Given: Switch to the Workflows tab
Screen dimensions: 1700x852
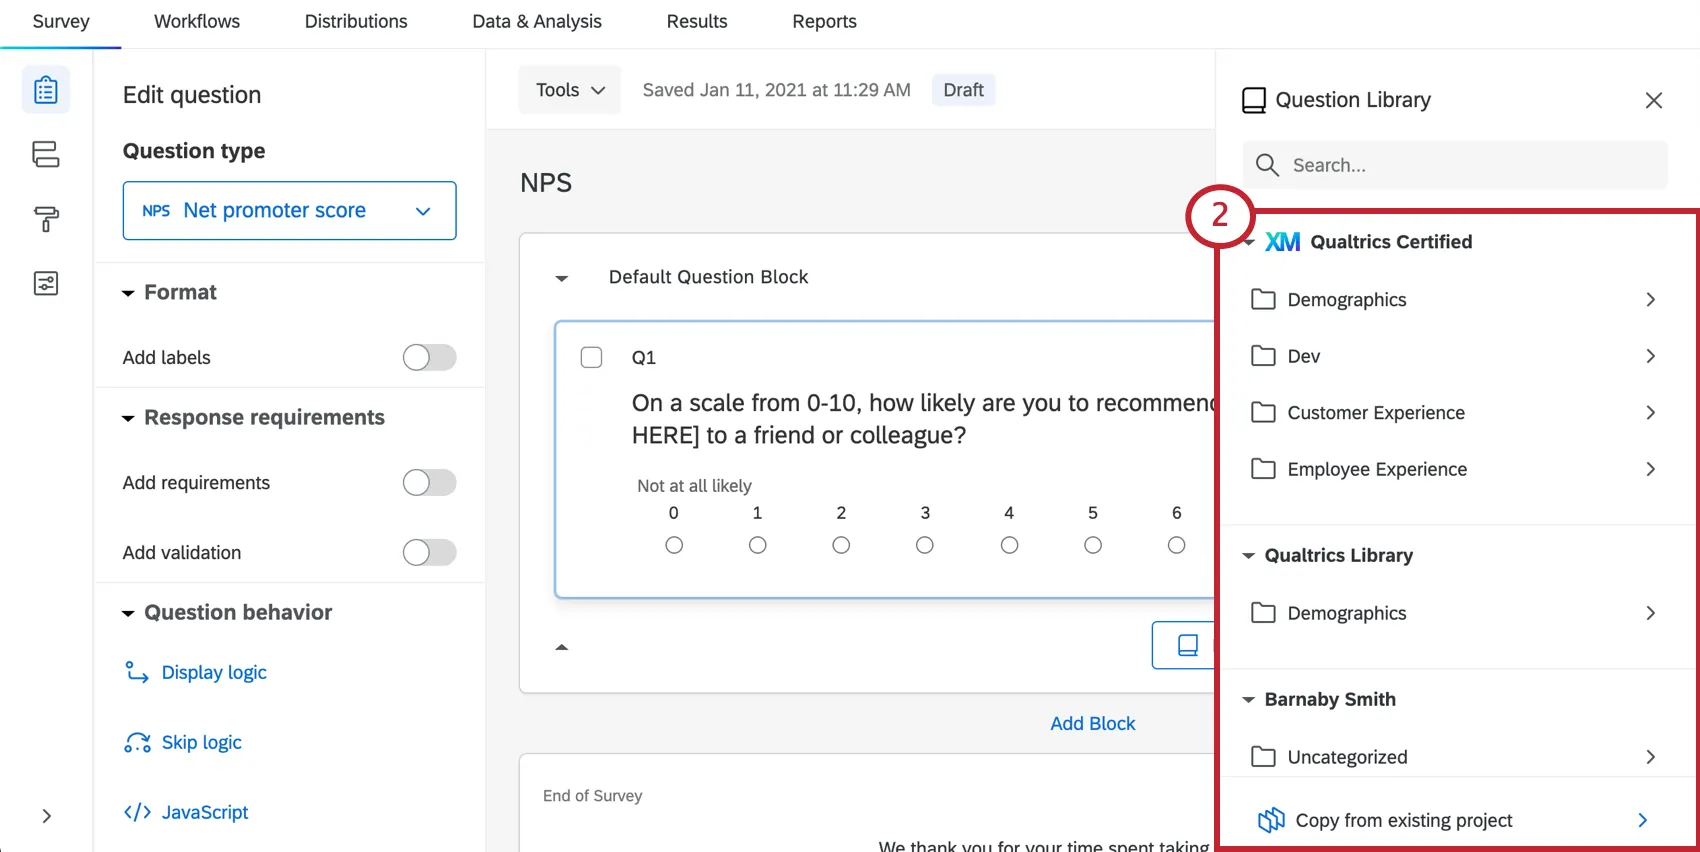Looking at the screenshot, I should pos(197,21).
